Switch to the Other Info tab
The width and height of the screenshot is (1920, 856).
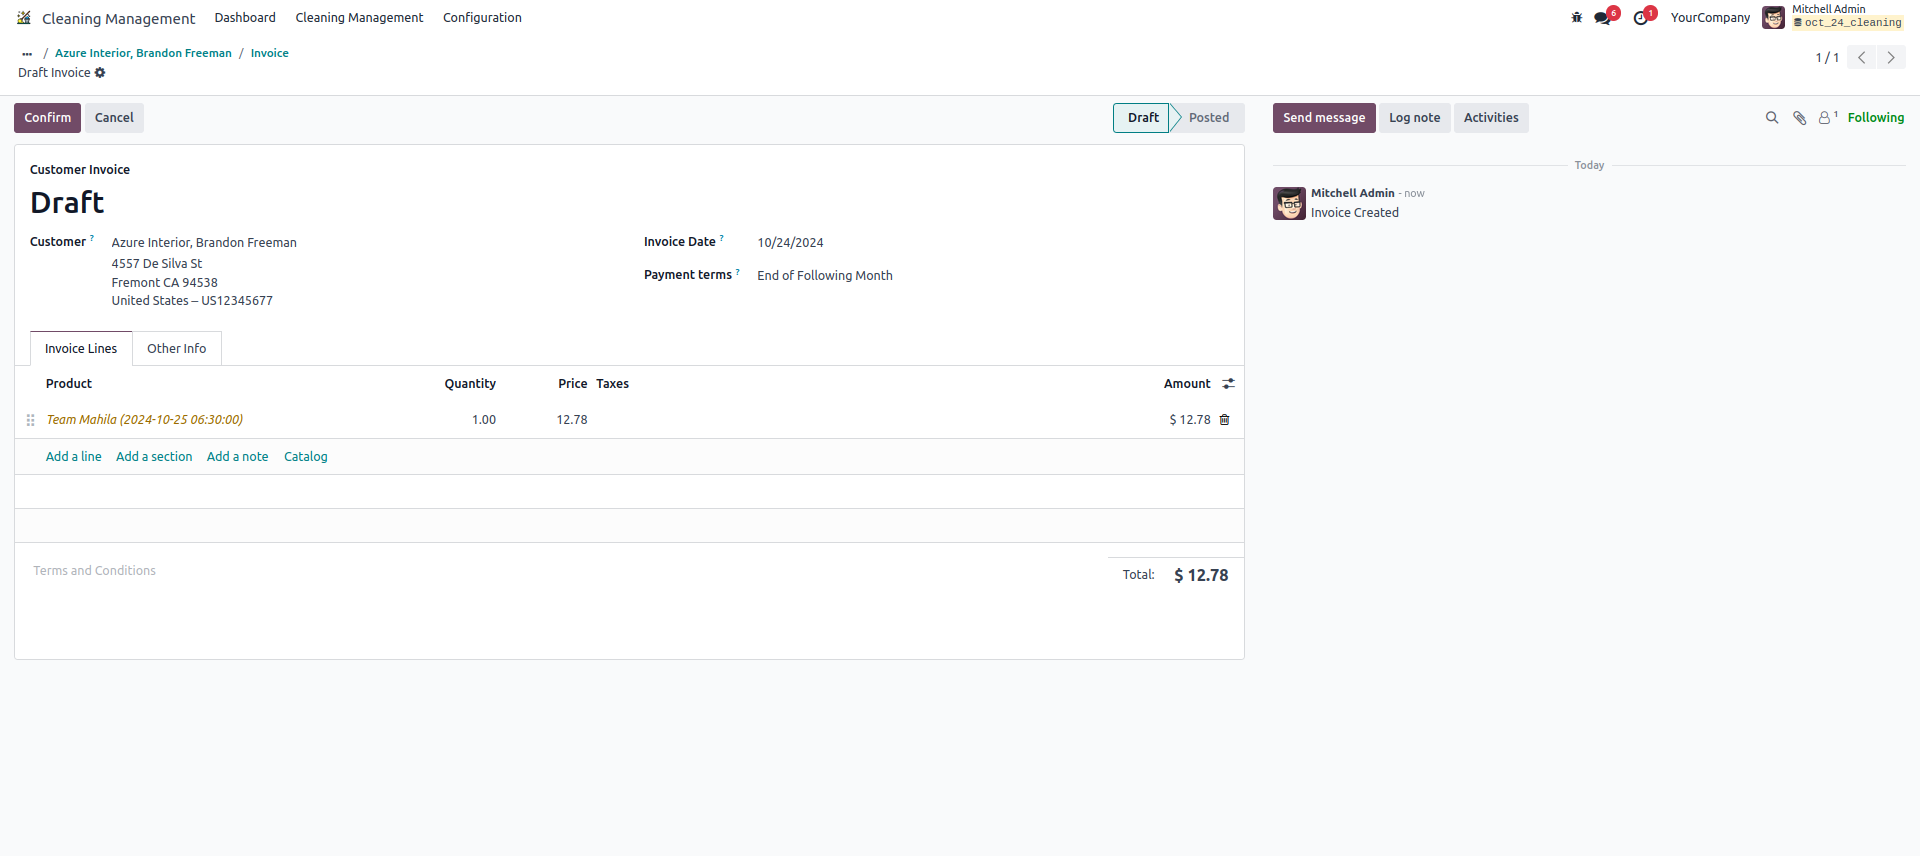176,349
